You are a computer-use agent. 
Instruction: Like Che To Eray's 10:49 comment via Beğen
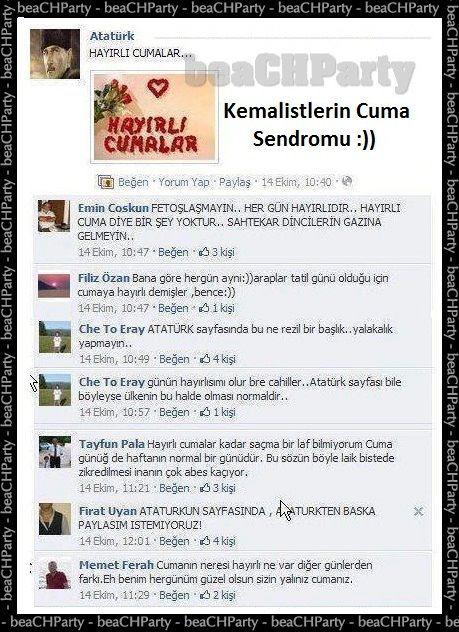(x=174, y=359)
